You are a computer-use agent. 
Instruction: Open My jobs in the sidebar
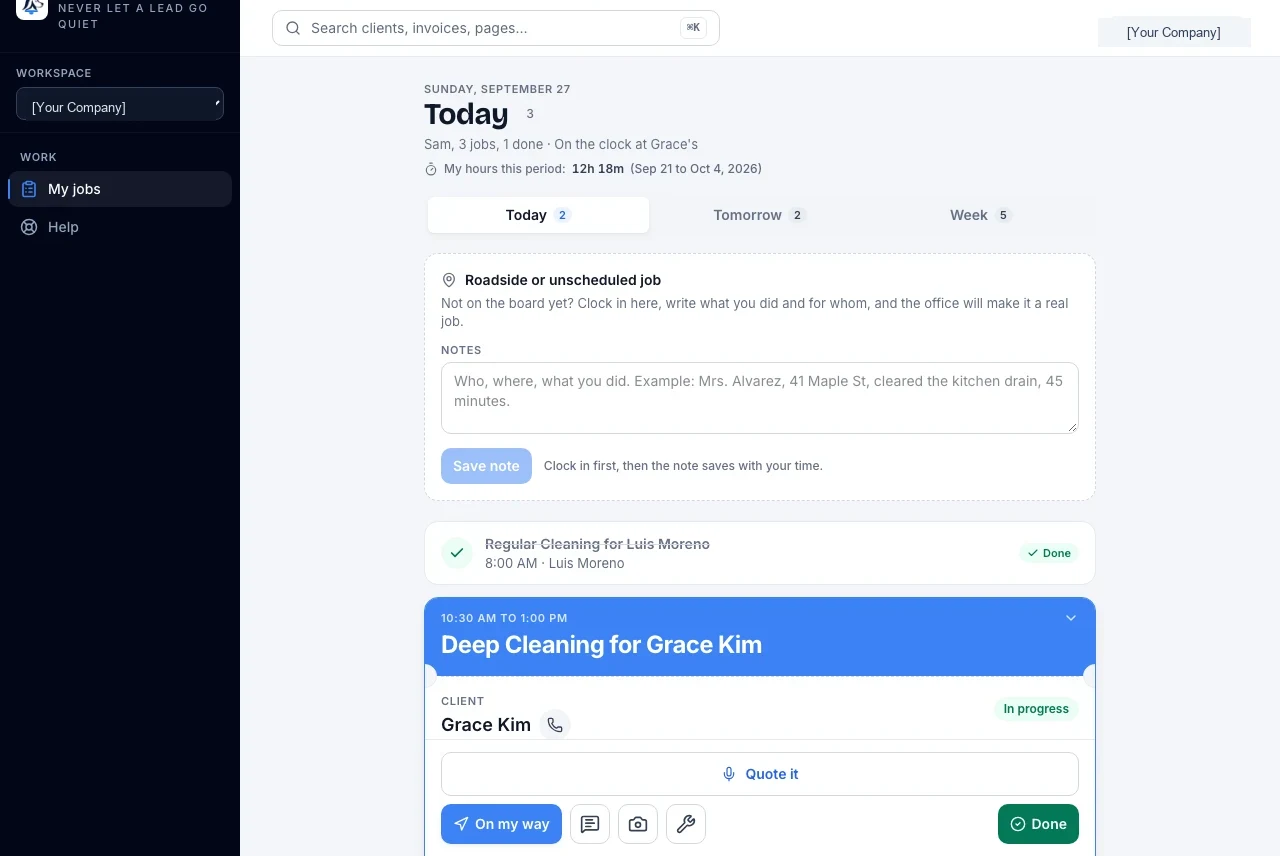(120, 189)
